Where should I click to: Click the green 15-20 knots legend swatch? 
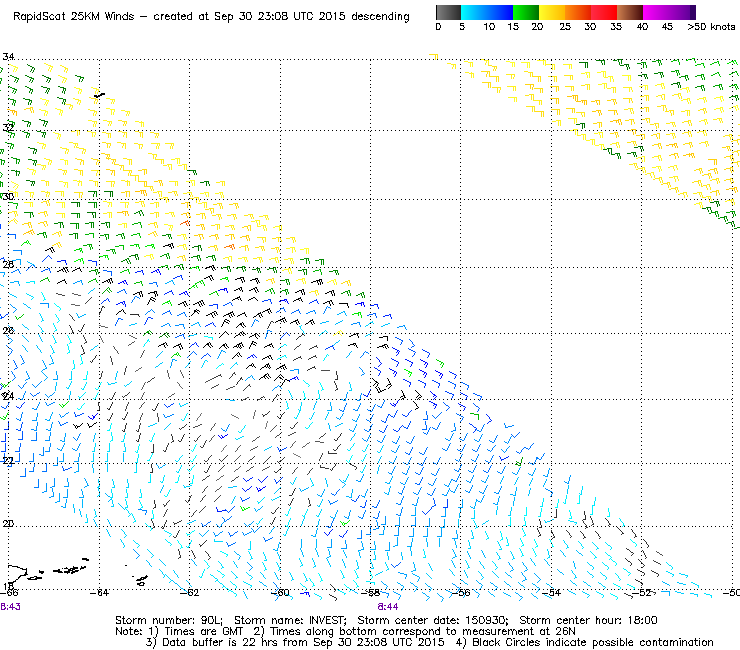pos(526,12)
